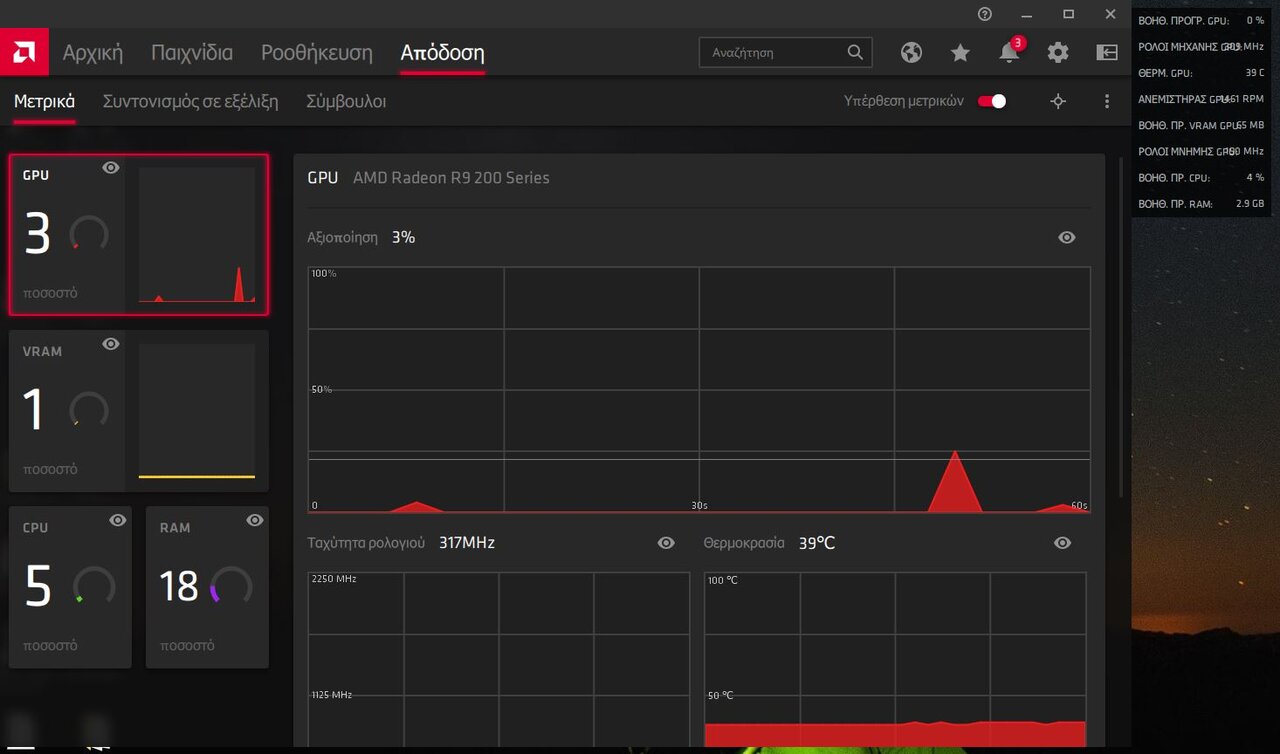Click ΒΟΗΘ. ΠΡ. RAM overlay row
1280x754 pixels.
(x=1201, y=204)
